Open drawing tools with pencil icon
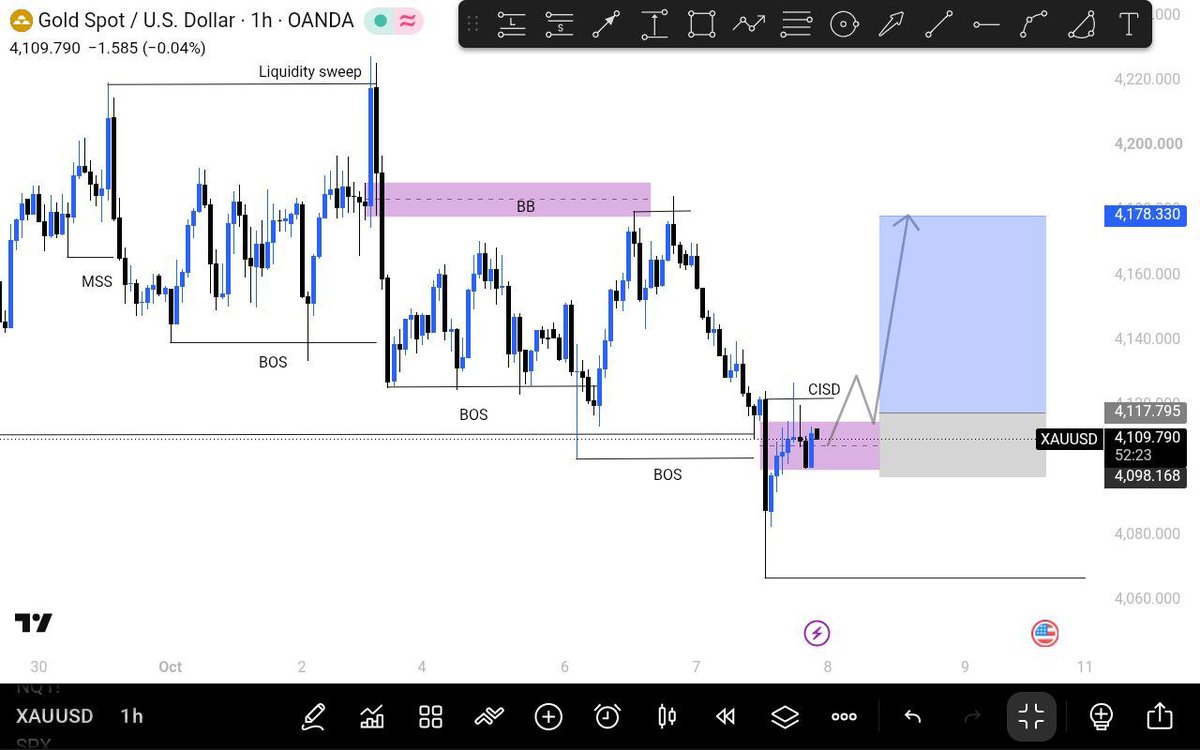The image size is (1200, 750). [313, 716]
